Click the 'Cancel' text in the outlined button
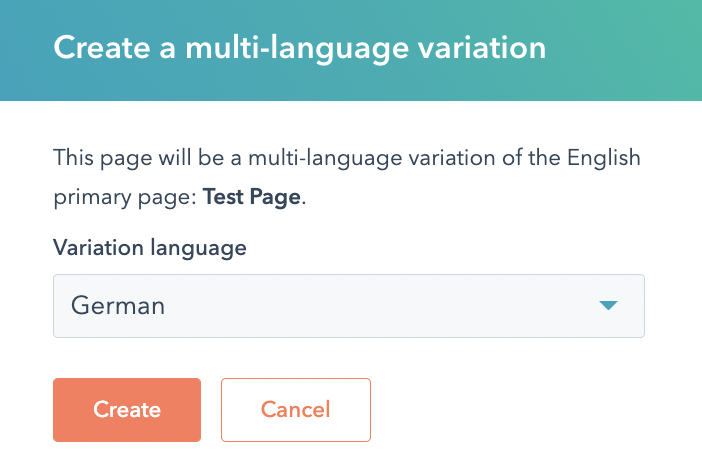This screenshot has height=476, width=702. pos(295,410)
